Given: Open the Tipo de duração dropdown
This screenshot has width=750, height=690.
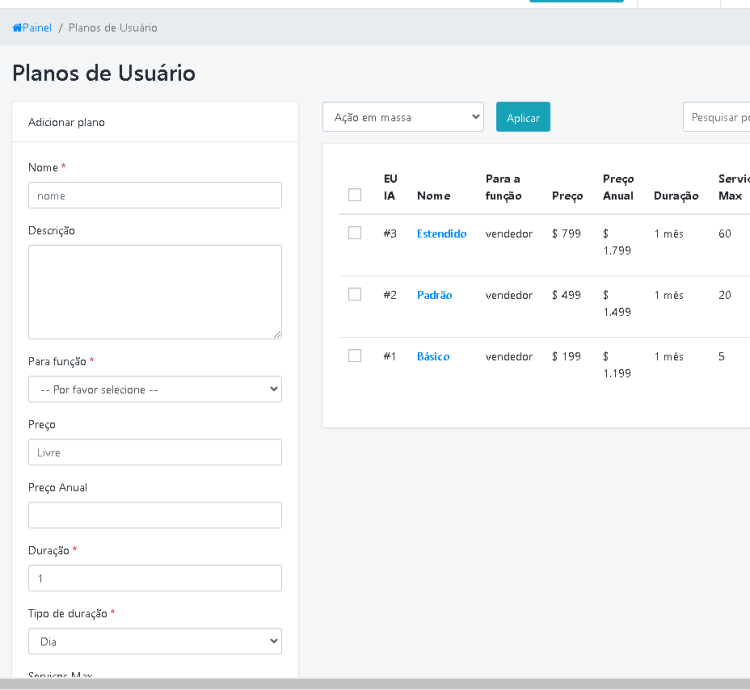Looking at the screenshot, I should [155, 641].
